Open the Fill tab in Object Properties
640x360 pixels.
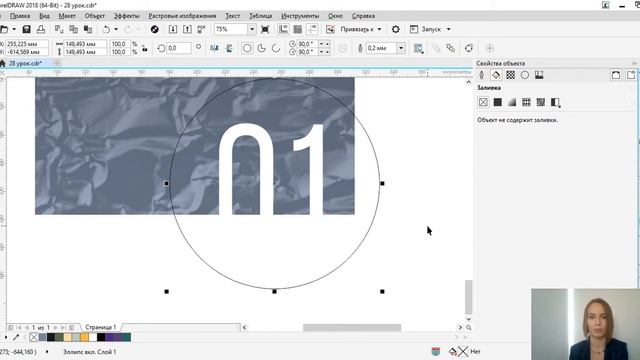[x=496, y=75]
